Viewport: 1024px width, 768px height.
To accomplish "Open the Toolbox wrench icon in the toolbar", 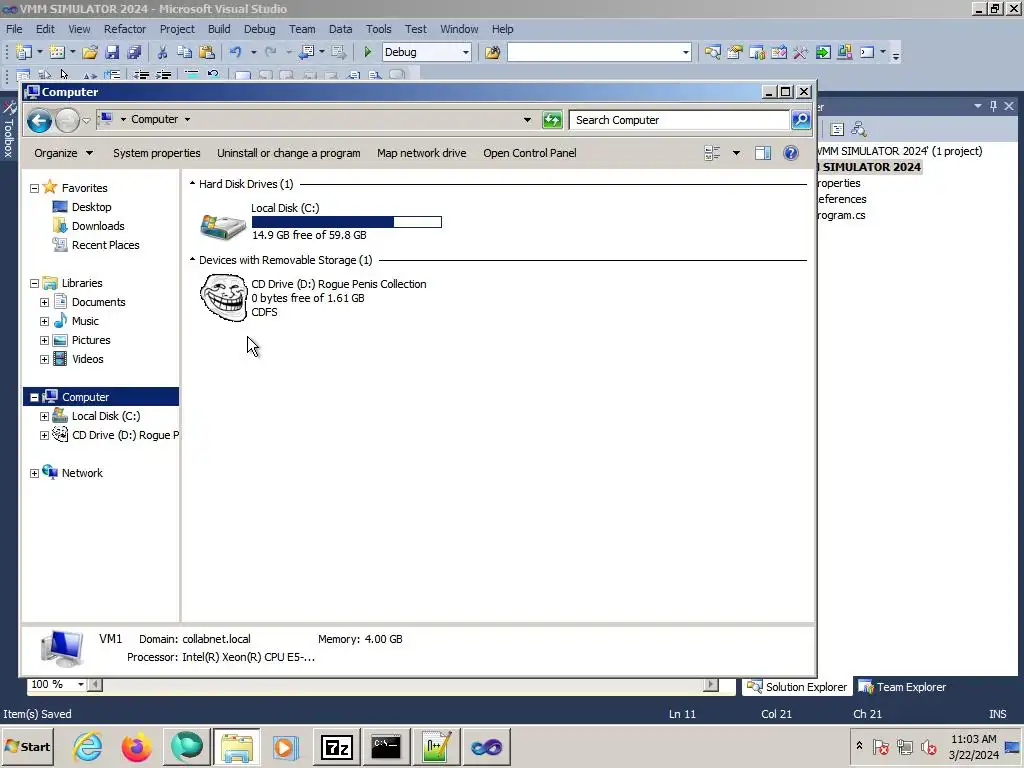I will [801, 52].
